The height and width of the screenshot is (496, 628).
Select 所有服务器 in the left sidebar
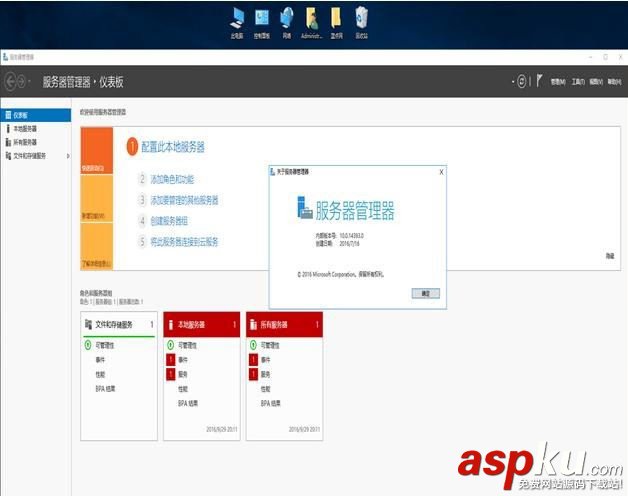point(36,142)
